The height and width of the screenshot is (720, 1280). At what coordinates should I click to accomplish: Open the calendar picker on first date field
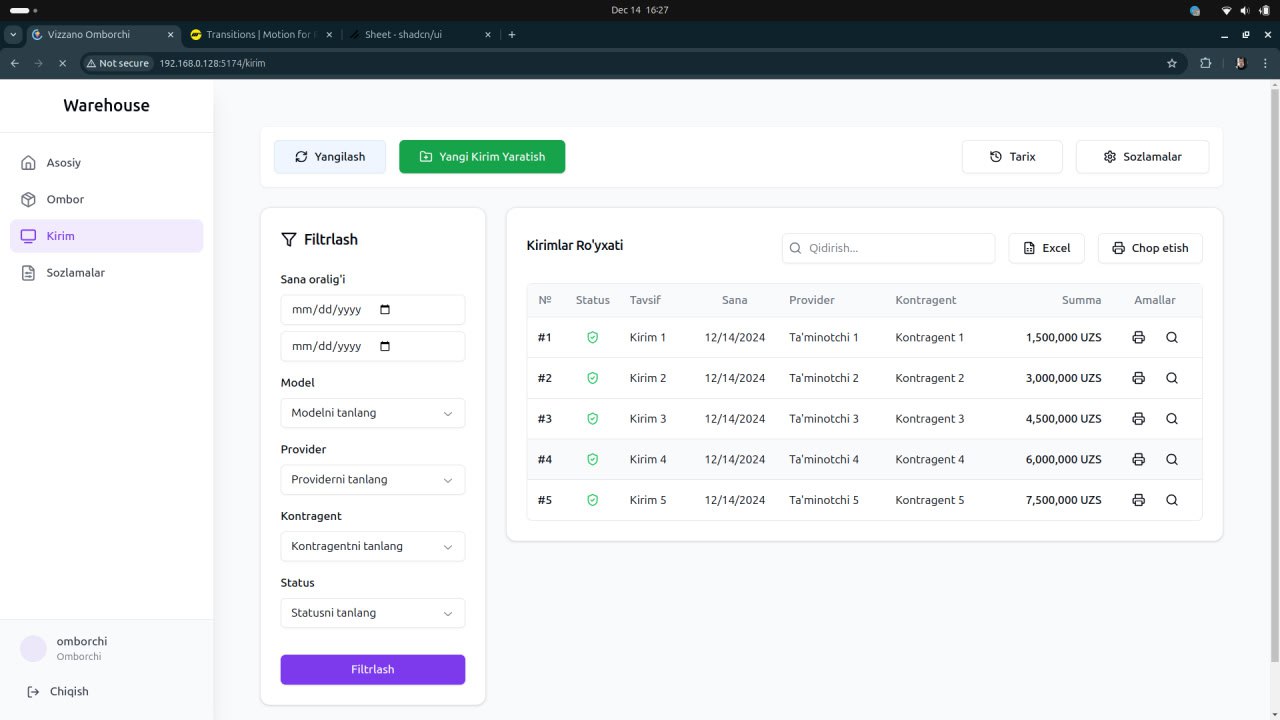[x=386, y=310]
